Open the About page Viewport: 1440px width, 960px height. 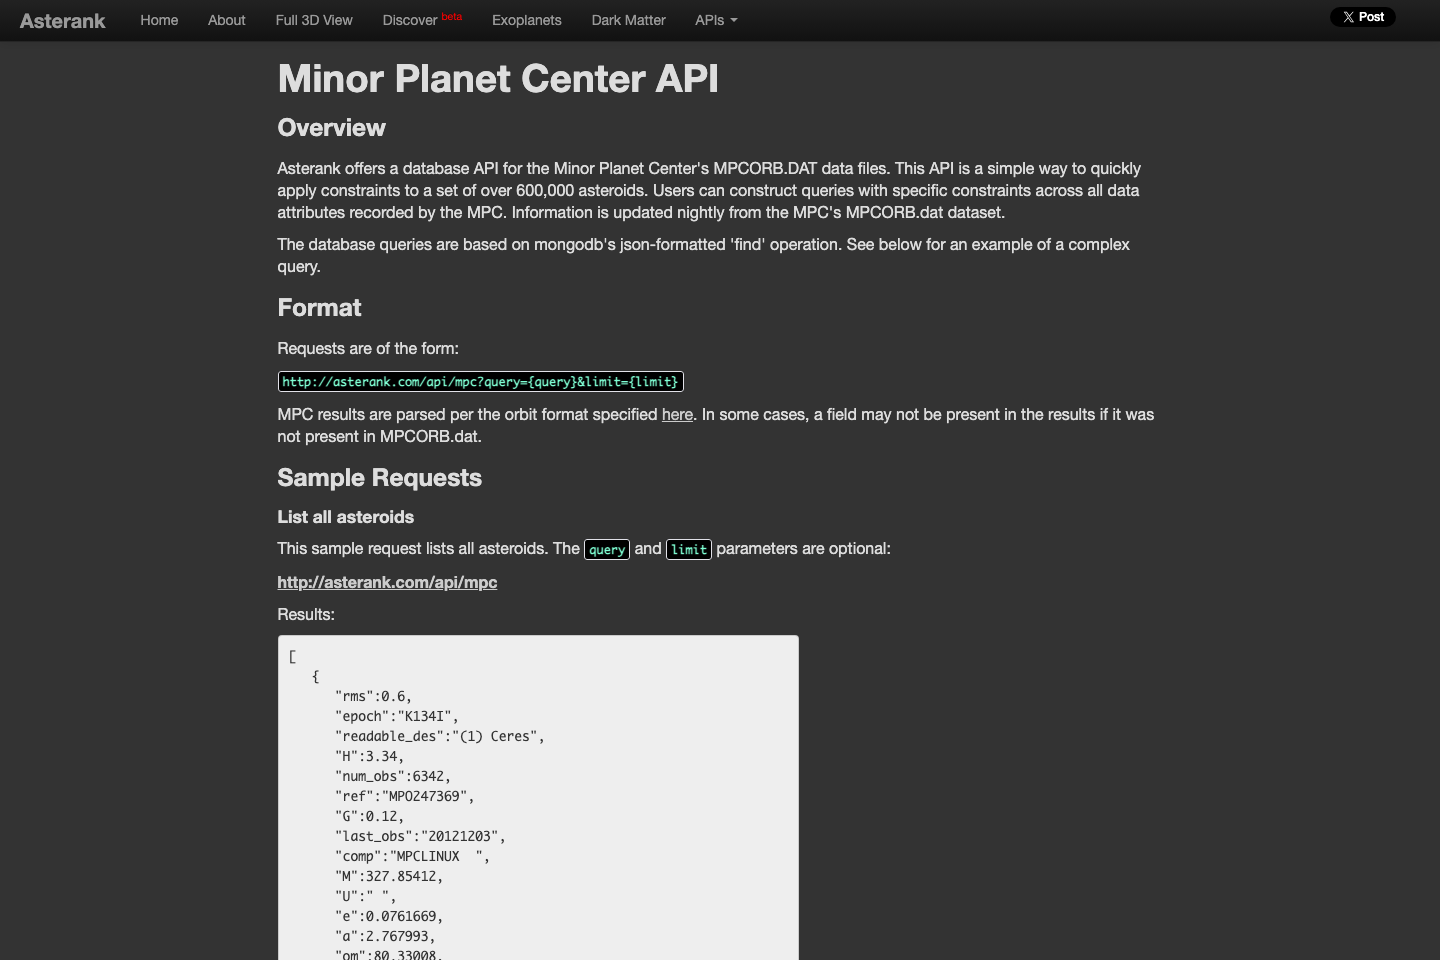point(226,20)
